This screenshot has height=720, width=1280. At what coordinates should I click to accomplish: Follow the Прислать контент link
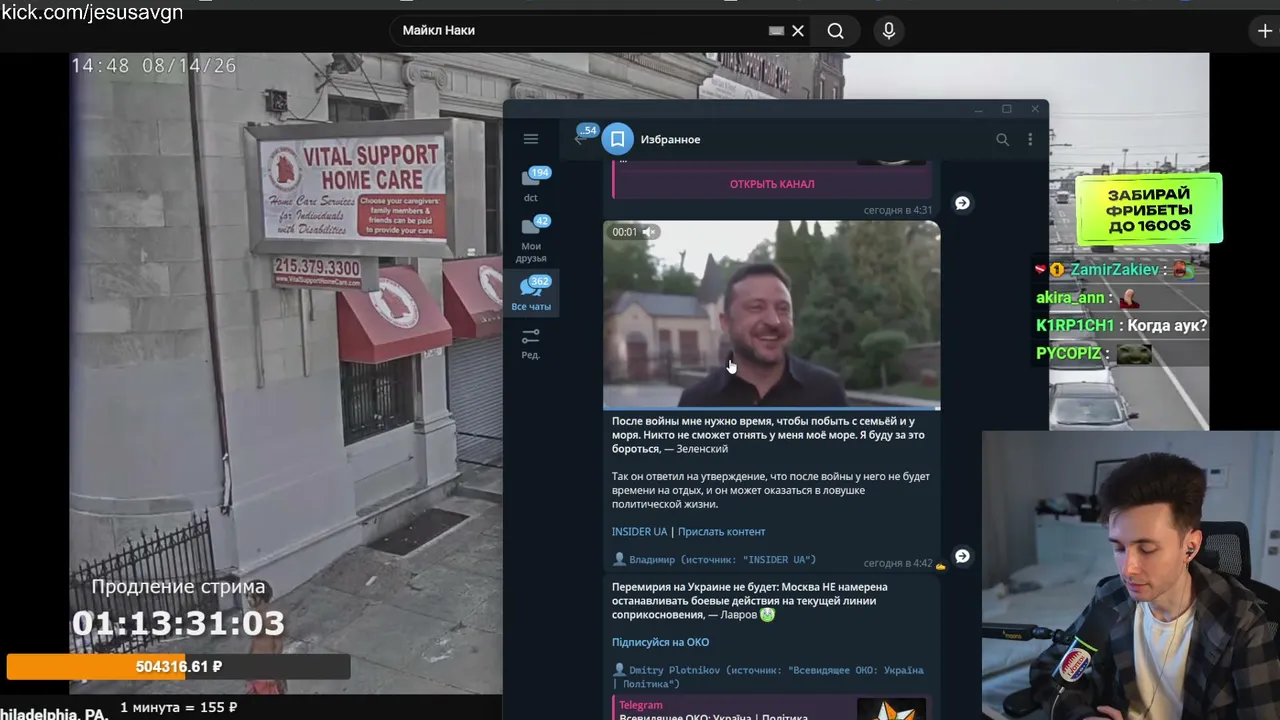coord(721,532)
